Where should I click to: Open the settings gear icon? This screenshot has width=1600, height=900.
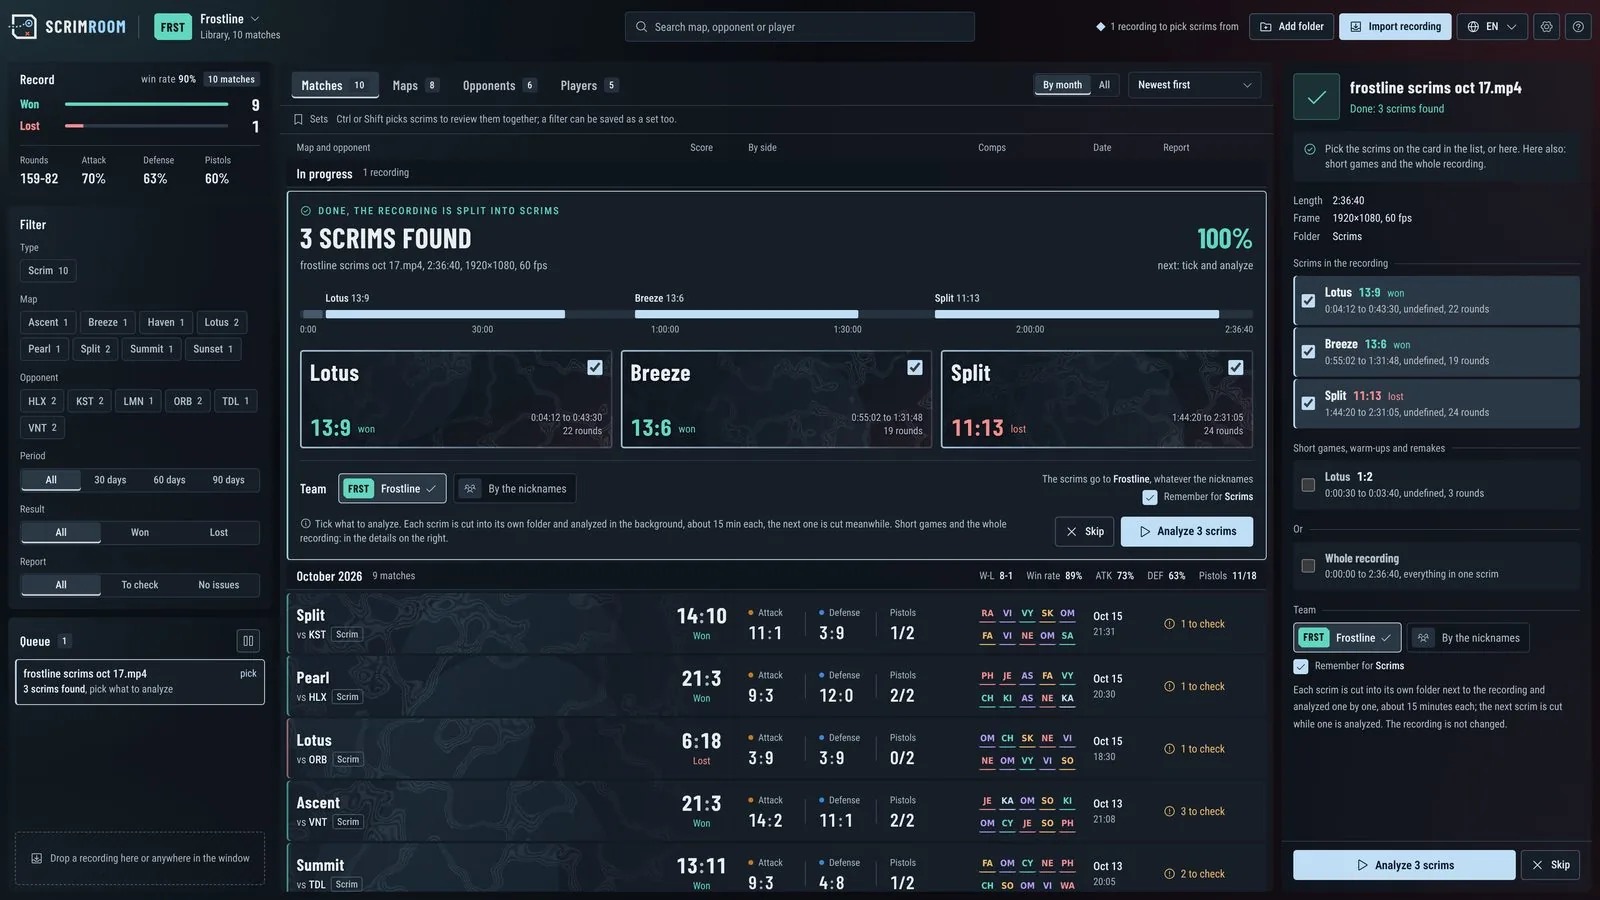coord(1546,27)
